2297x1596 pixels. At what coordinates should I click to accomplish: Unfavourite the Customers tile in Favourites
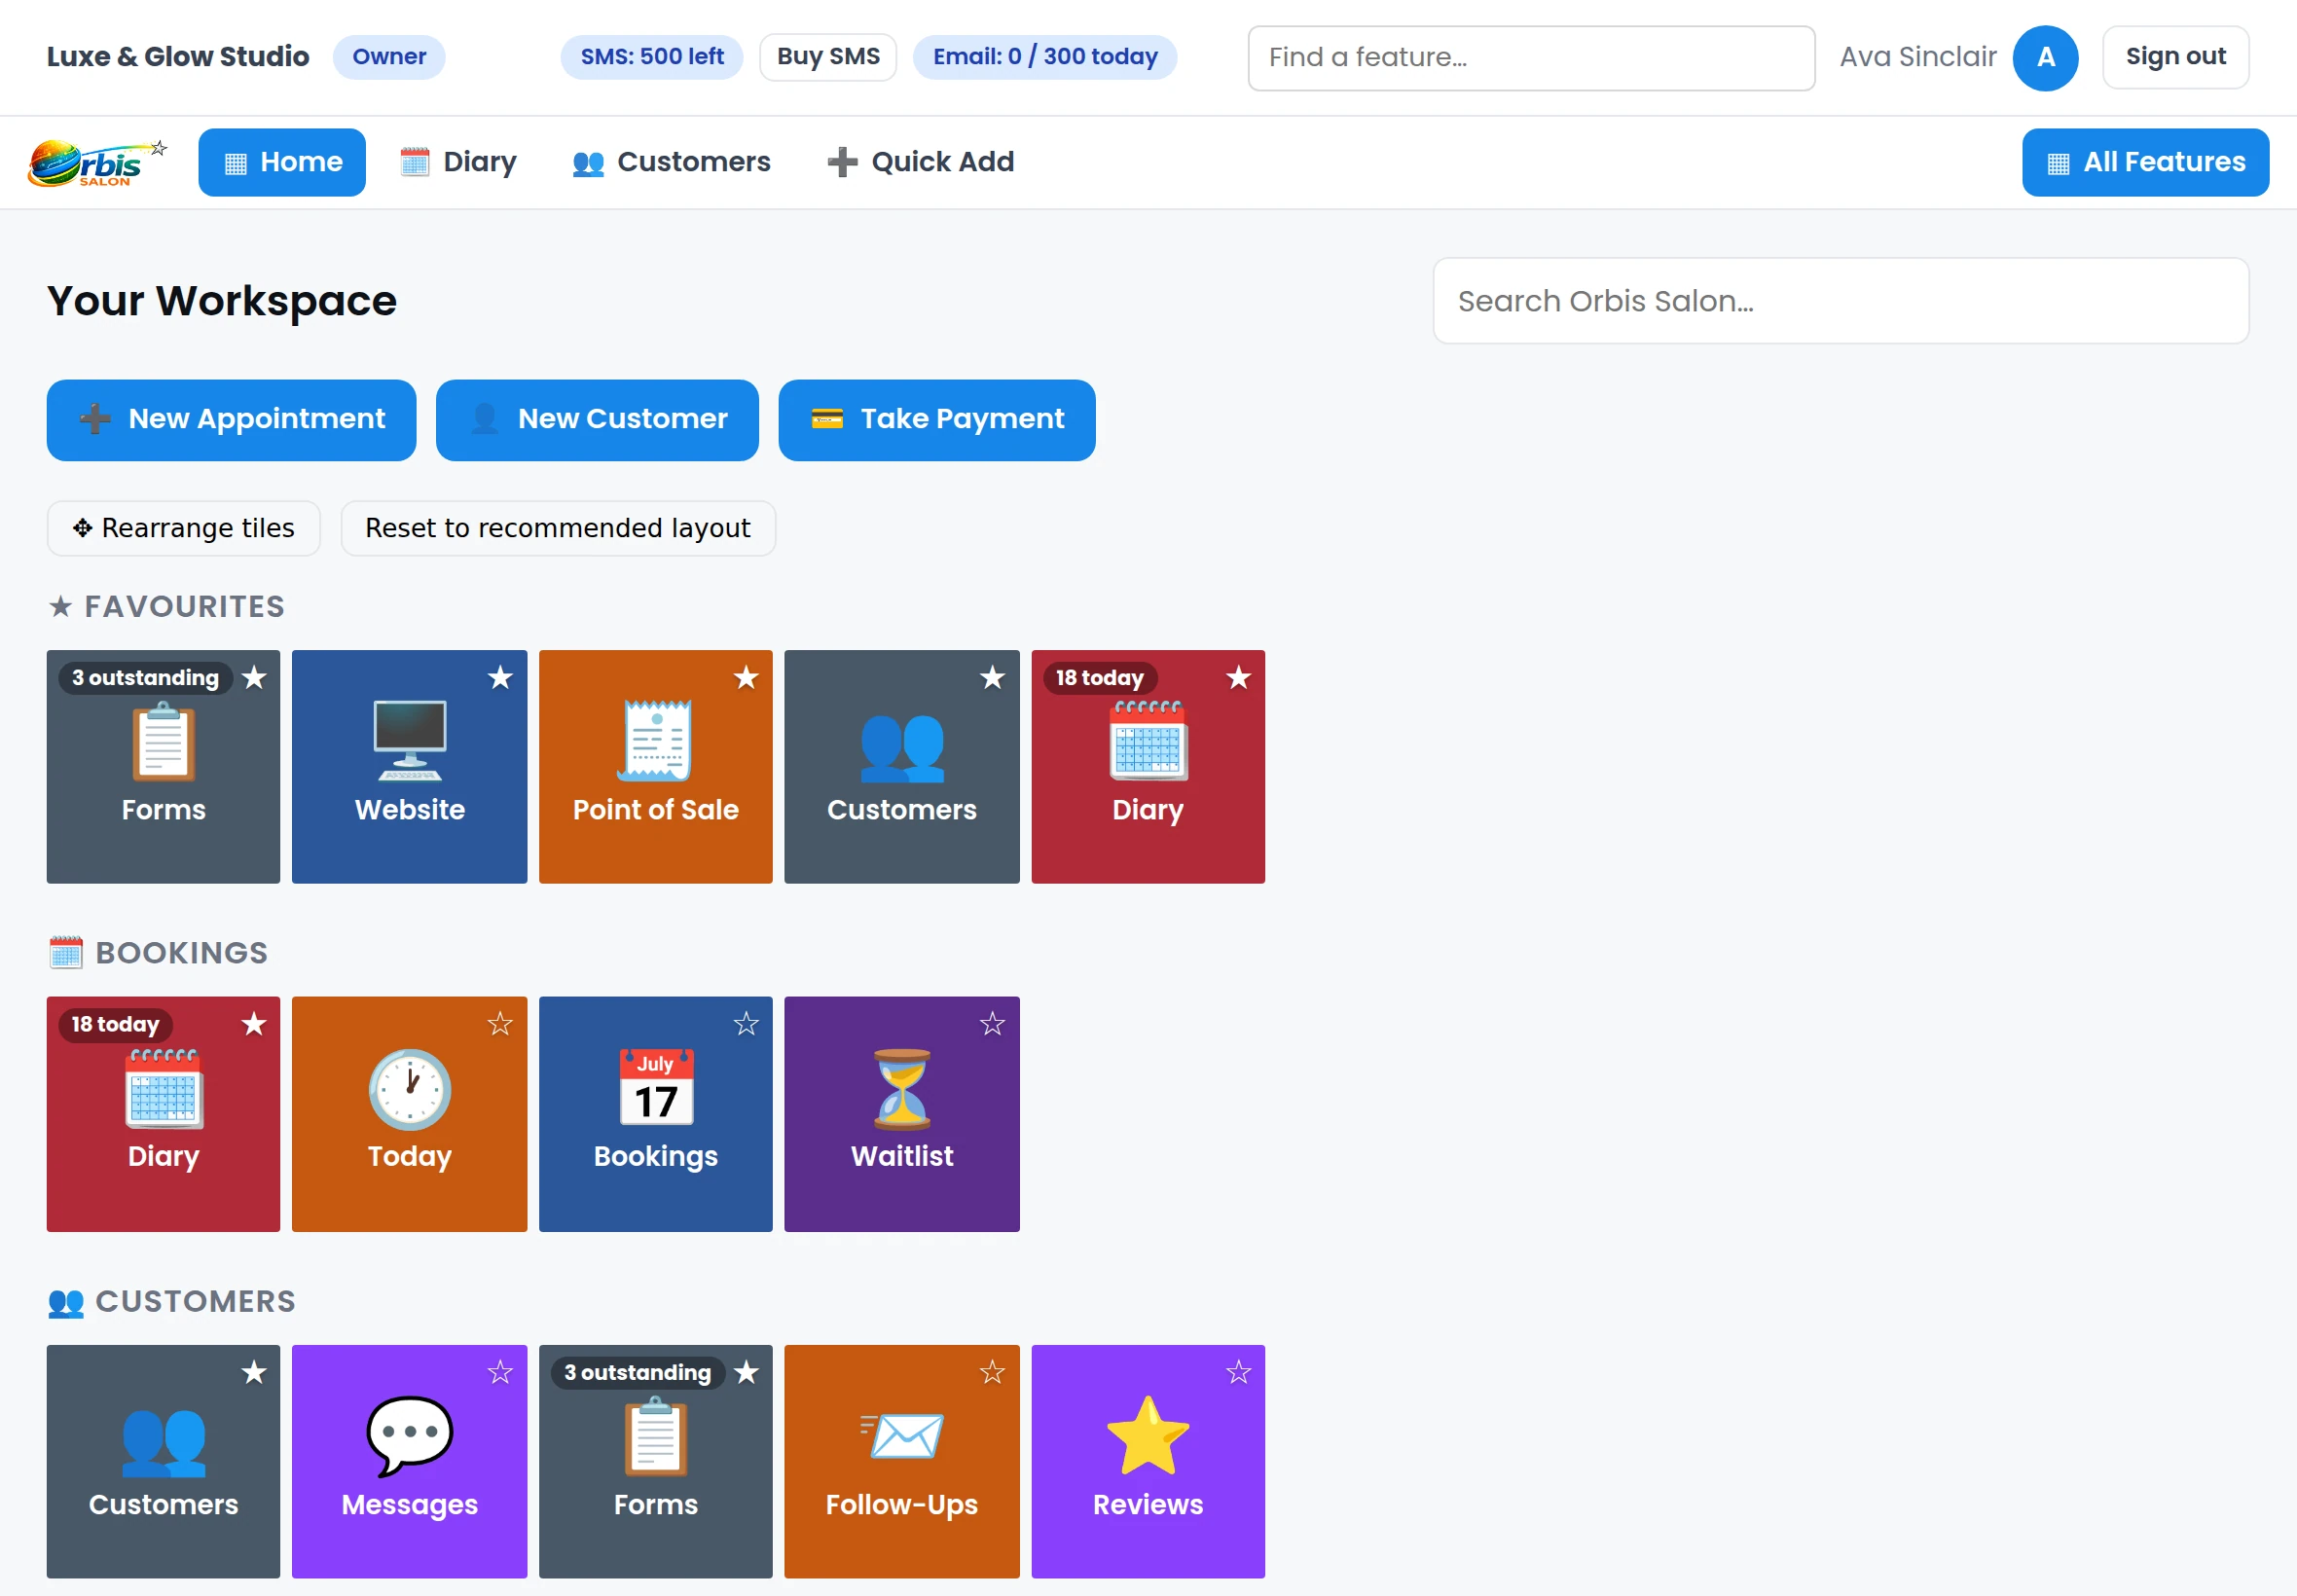click(x=992, y=677)
